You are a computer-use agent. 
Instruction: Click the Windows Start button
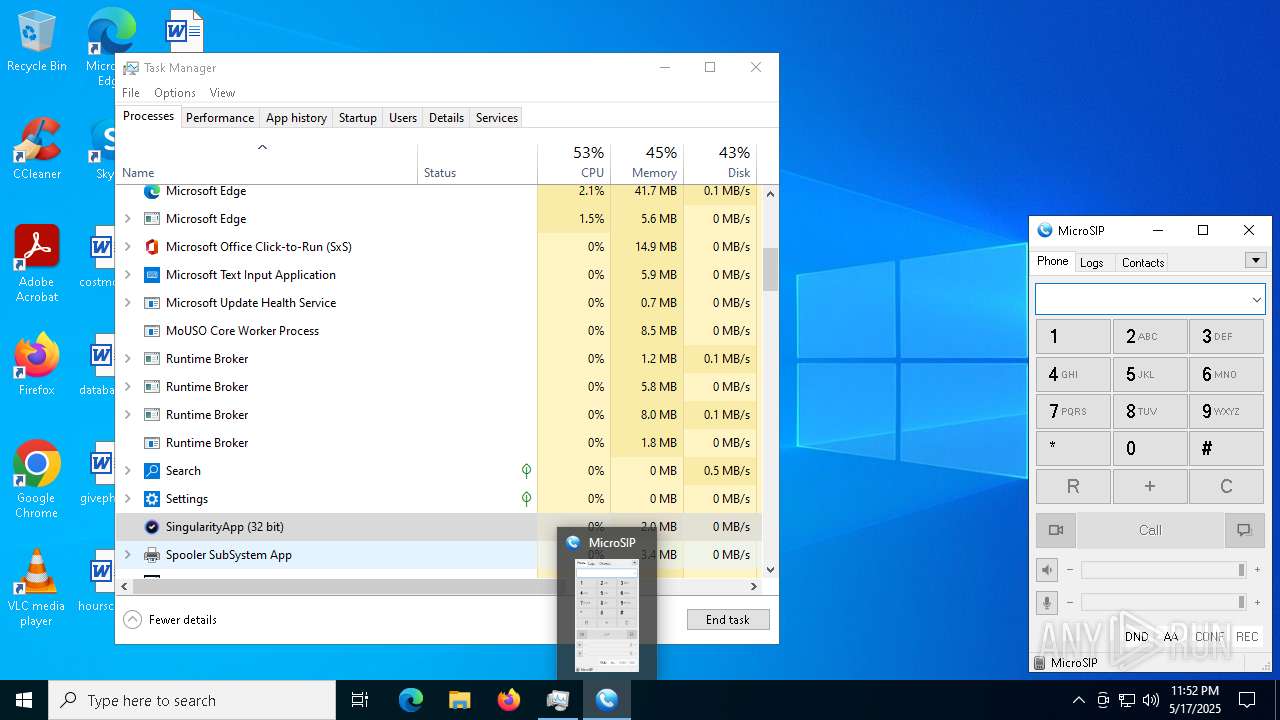click(x=23, y=700)
